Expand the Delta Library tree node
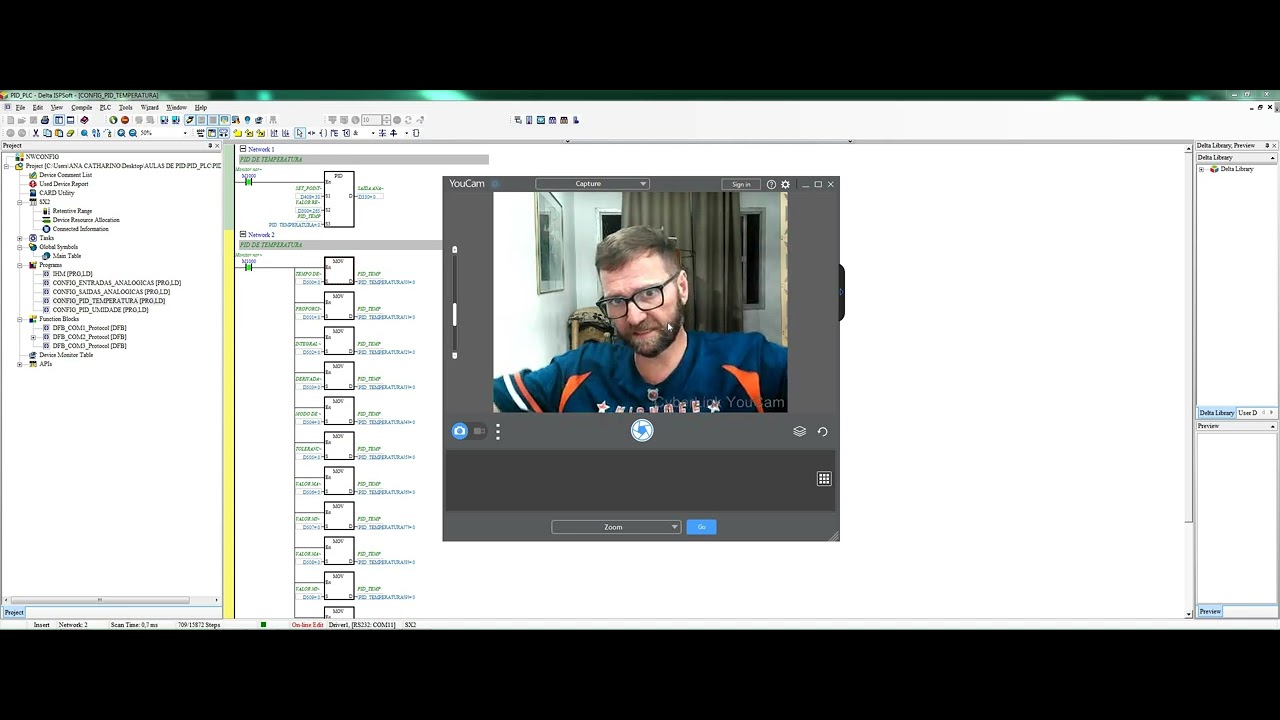Image resolution: width=1280 pixels, height=720 pixels. pyautogui.click(x=1202, y=169)
